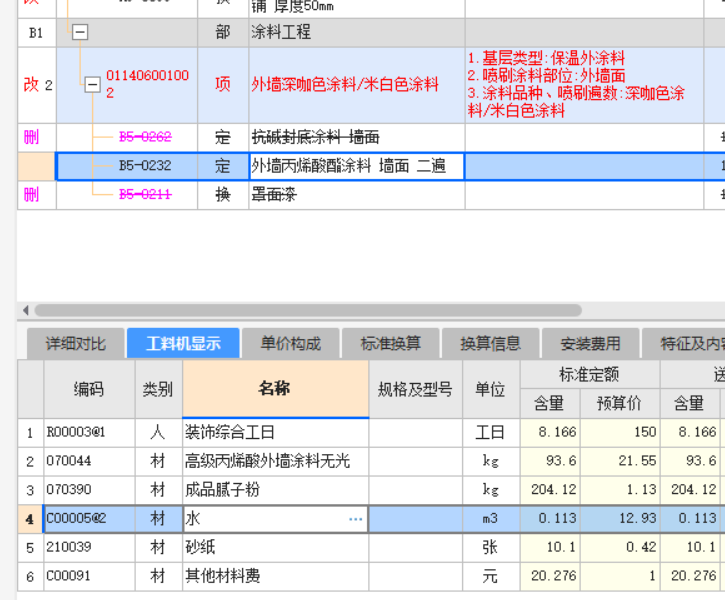The image size is (725, 600).
Task: Click the 标准定额 column group header
Action: 590,374
